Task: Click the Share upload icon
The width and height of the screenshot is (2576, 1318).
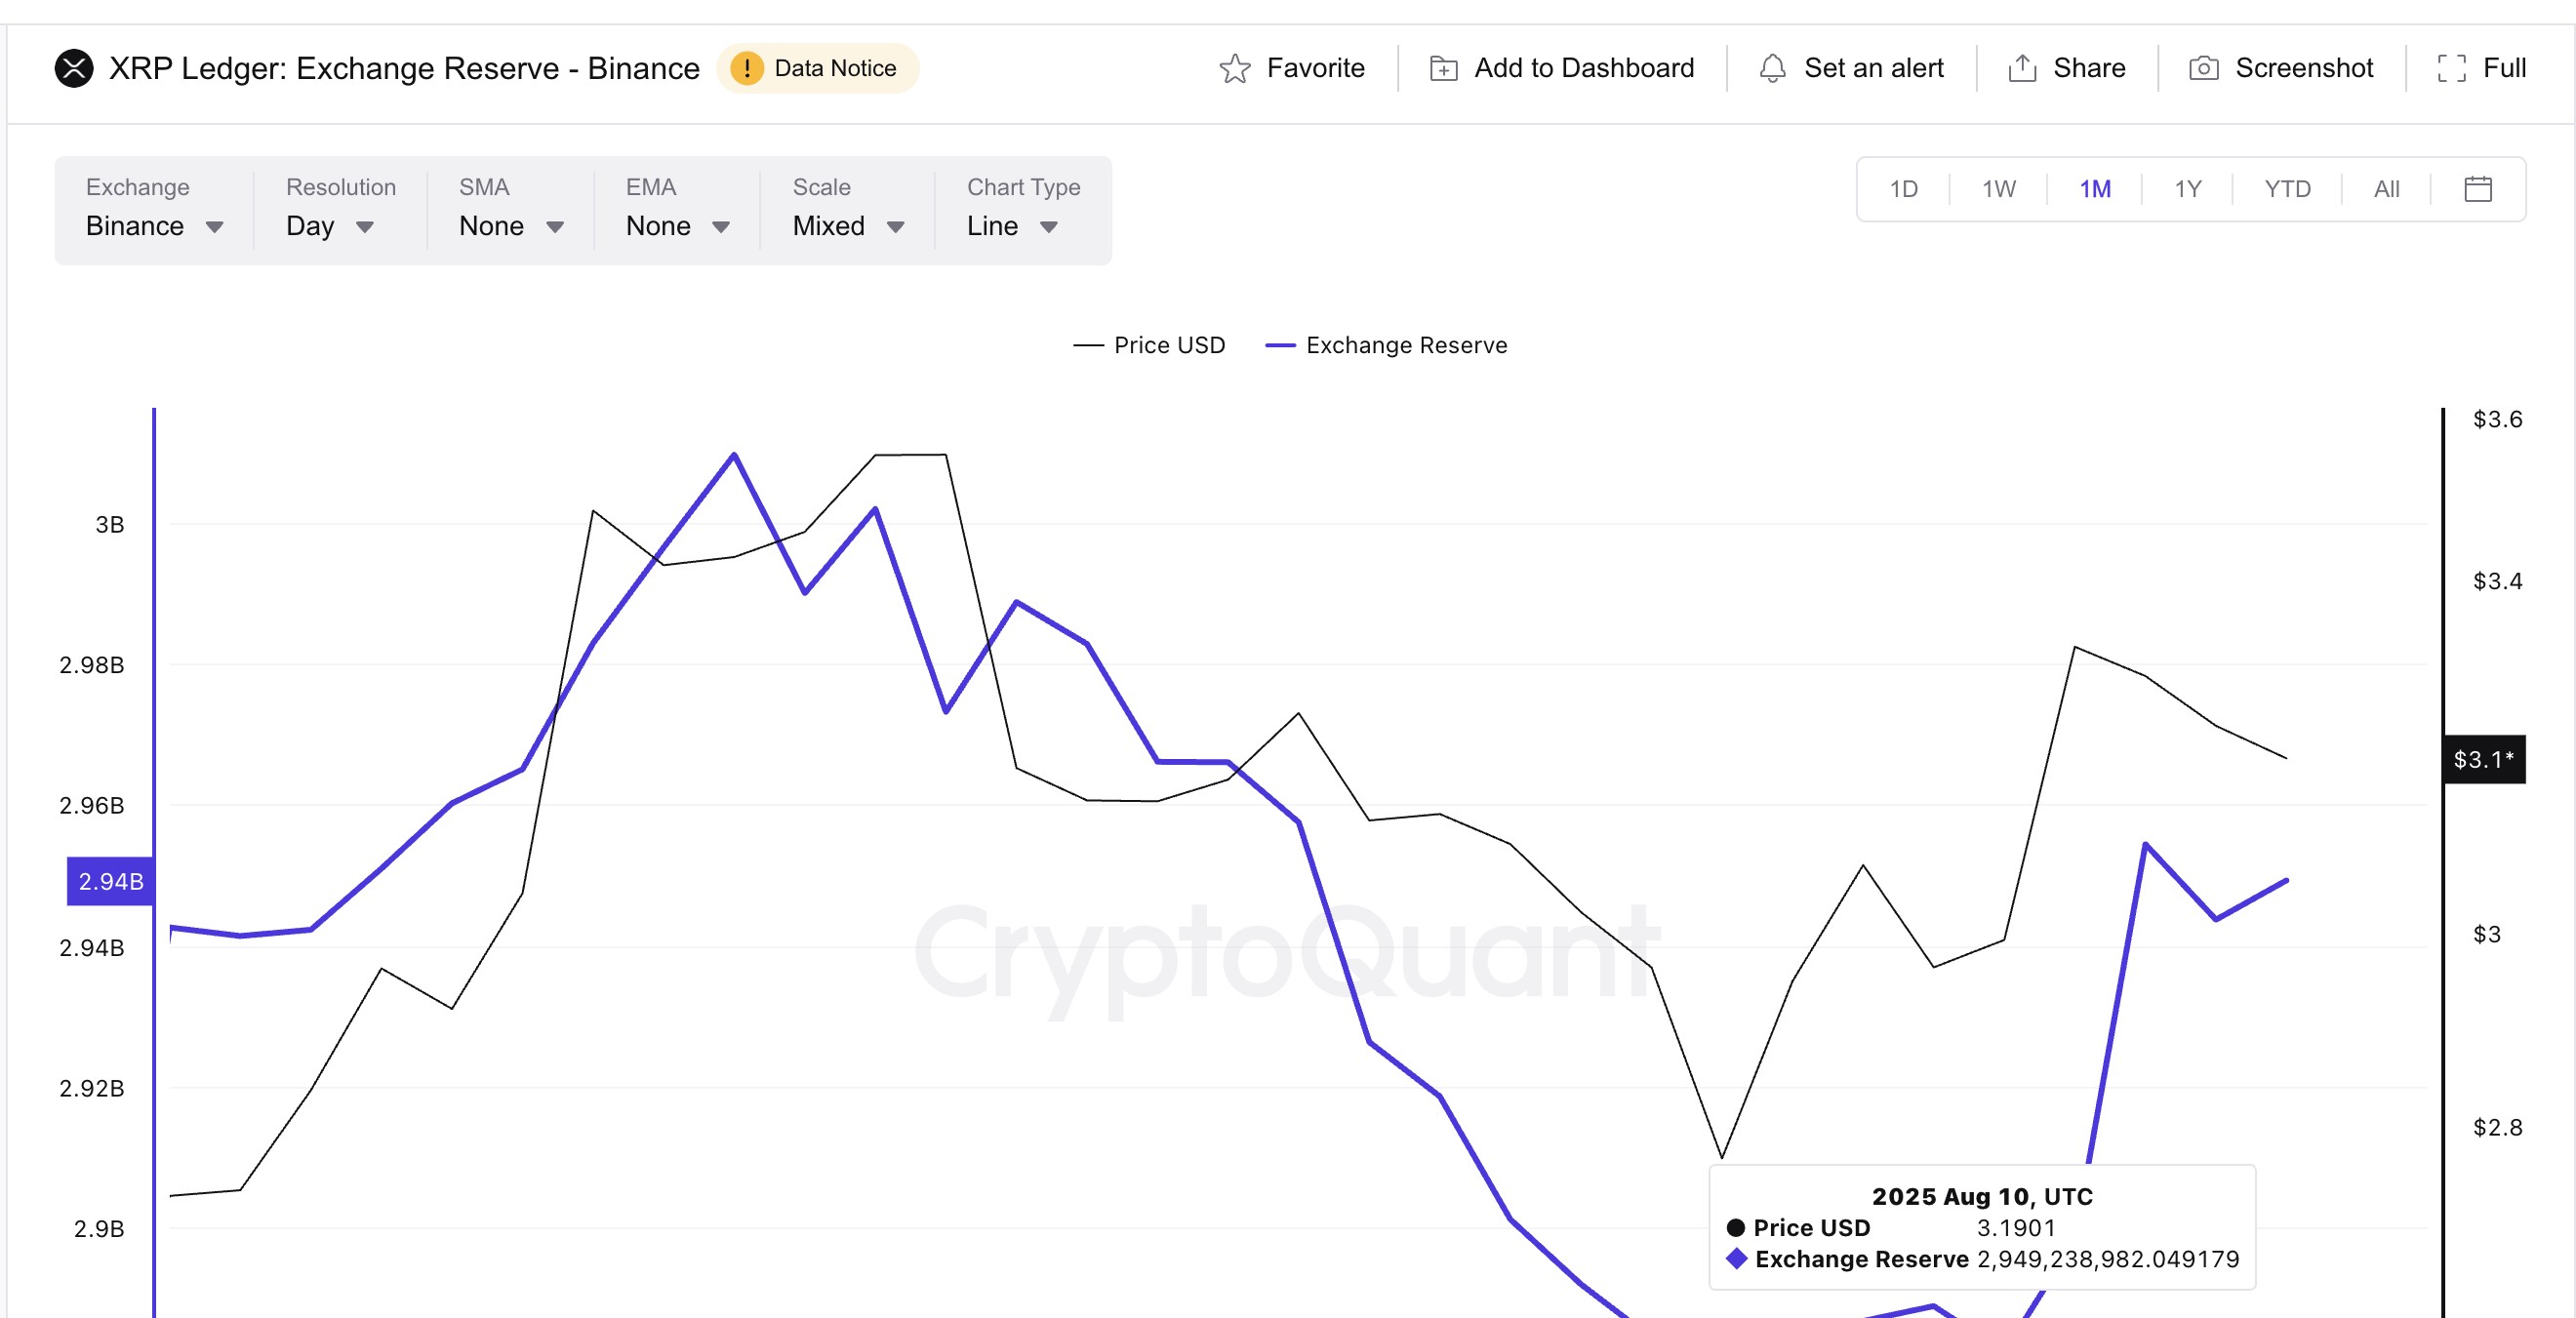Action: click(x=2022, y=68)
